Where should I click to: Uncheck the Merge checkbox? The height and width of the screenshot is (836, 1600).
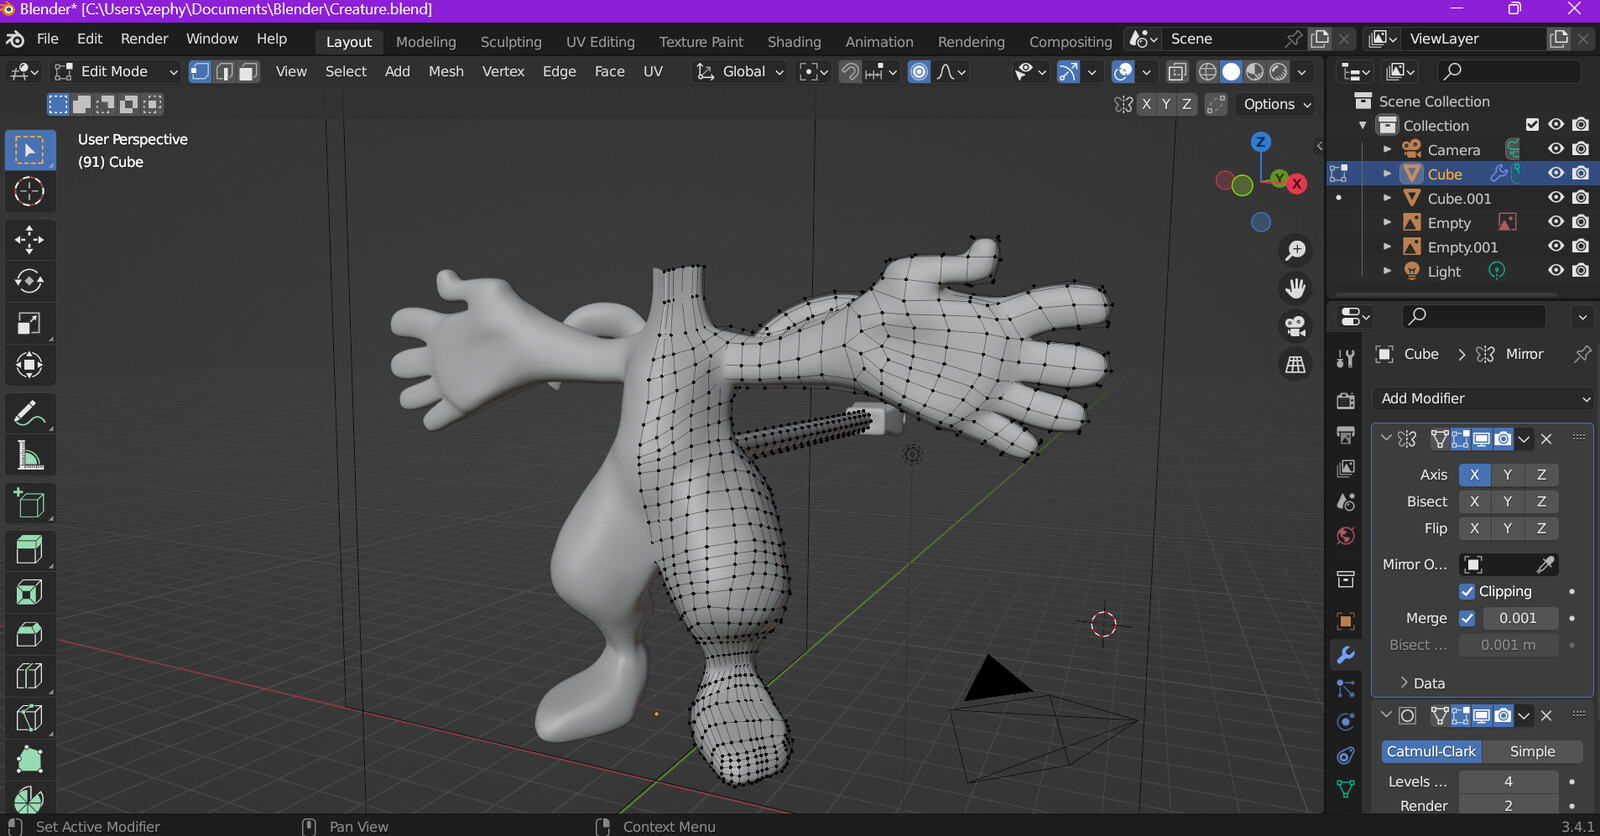1467,618
